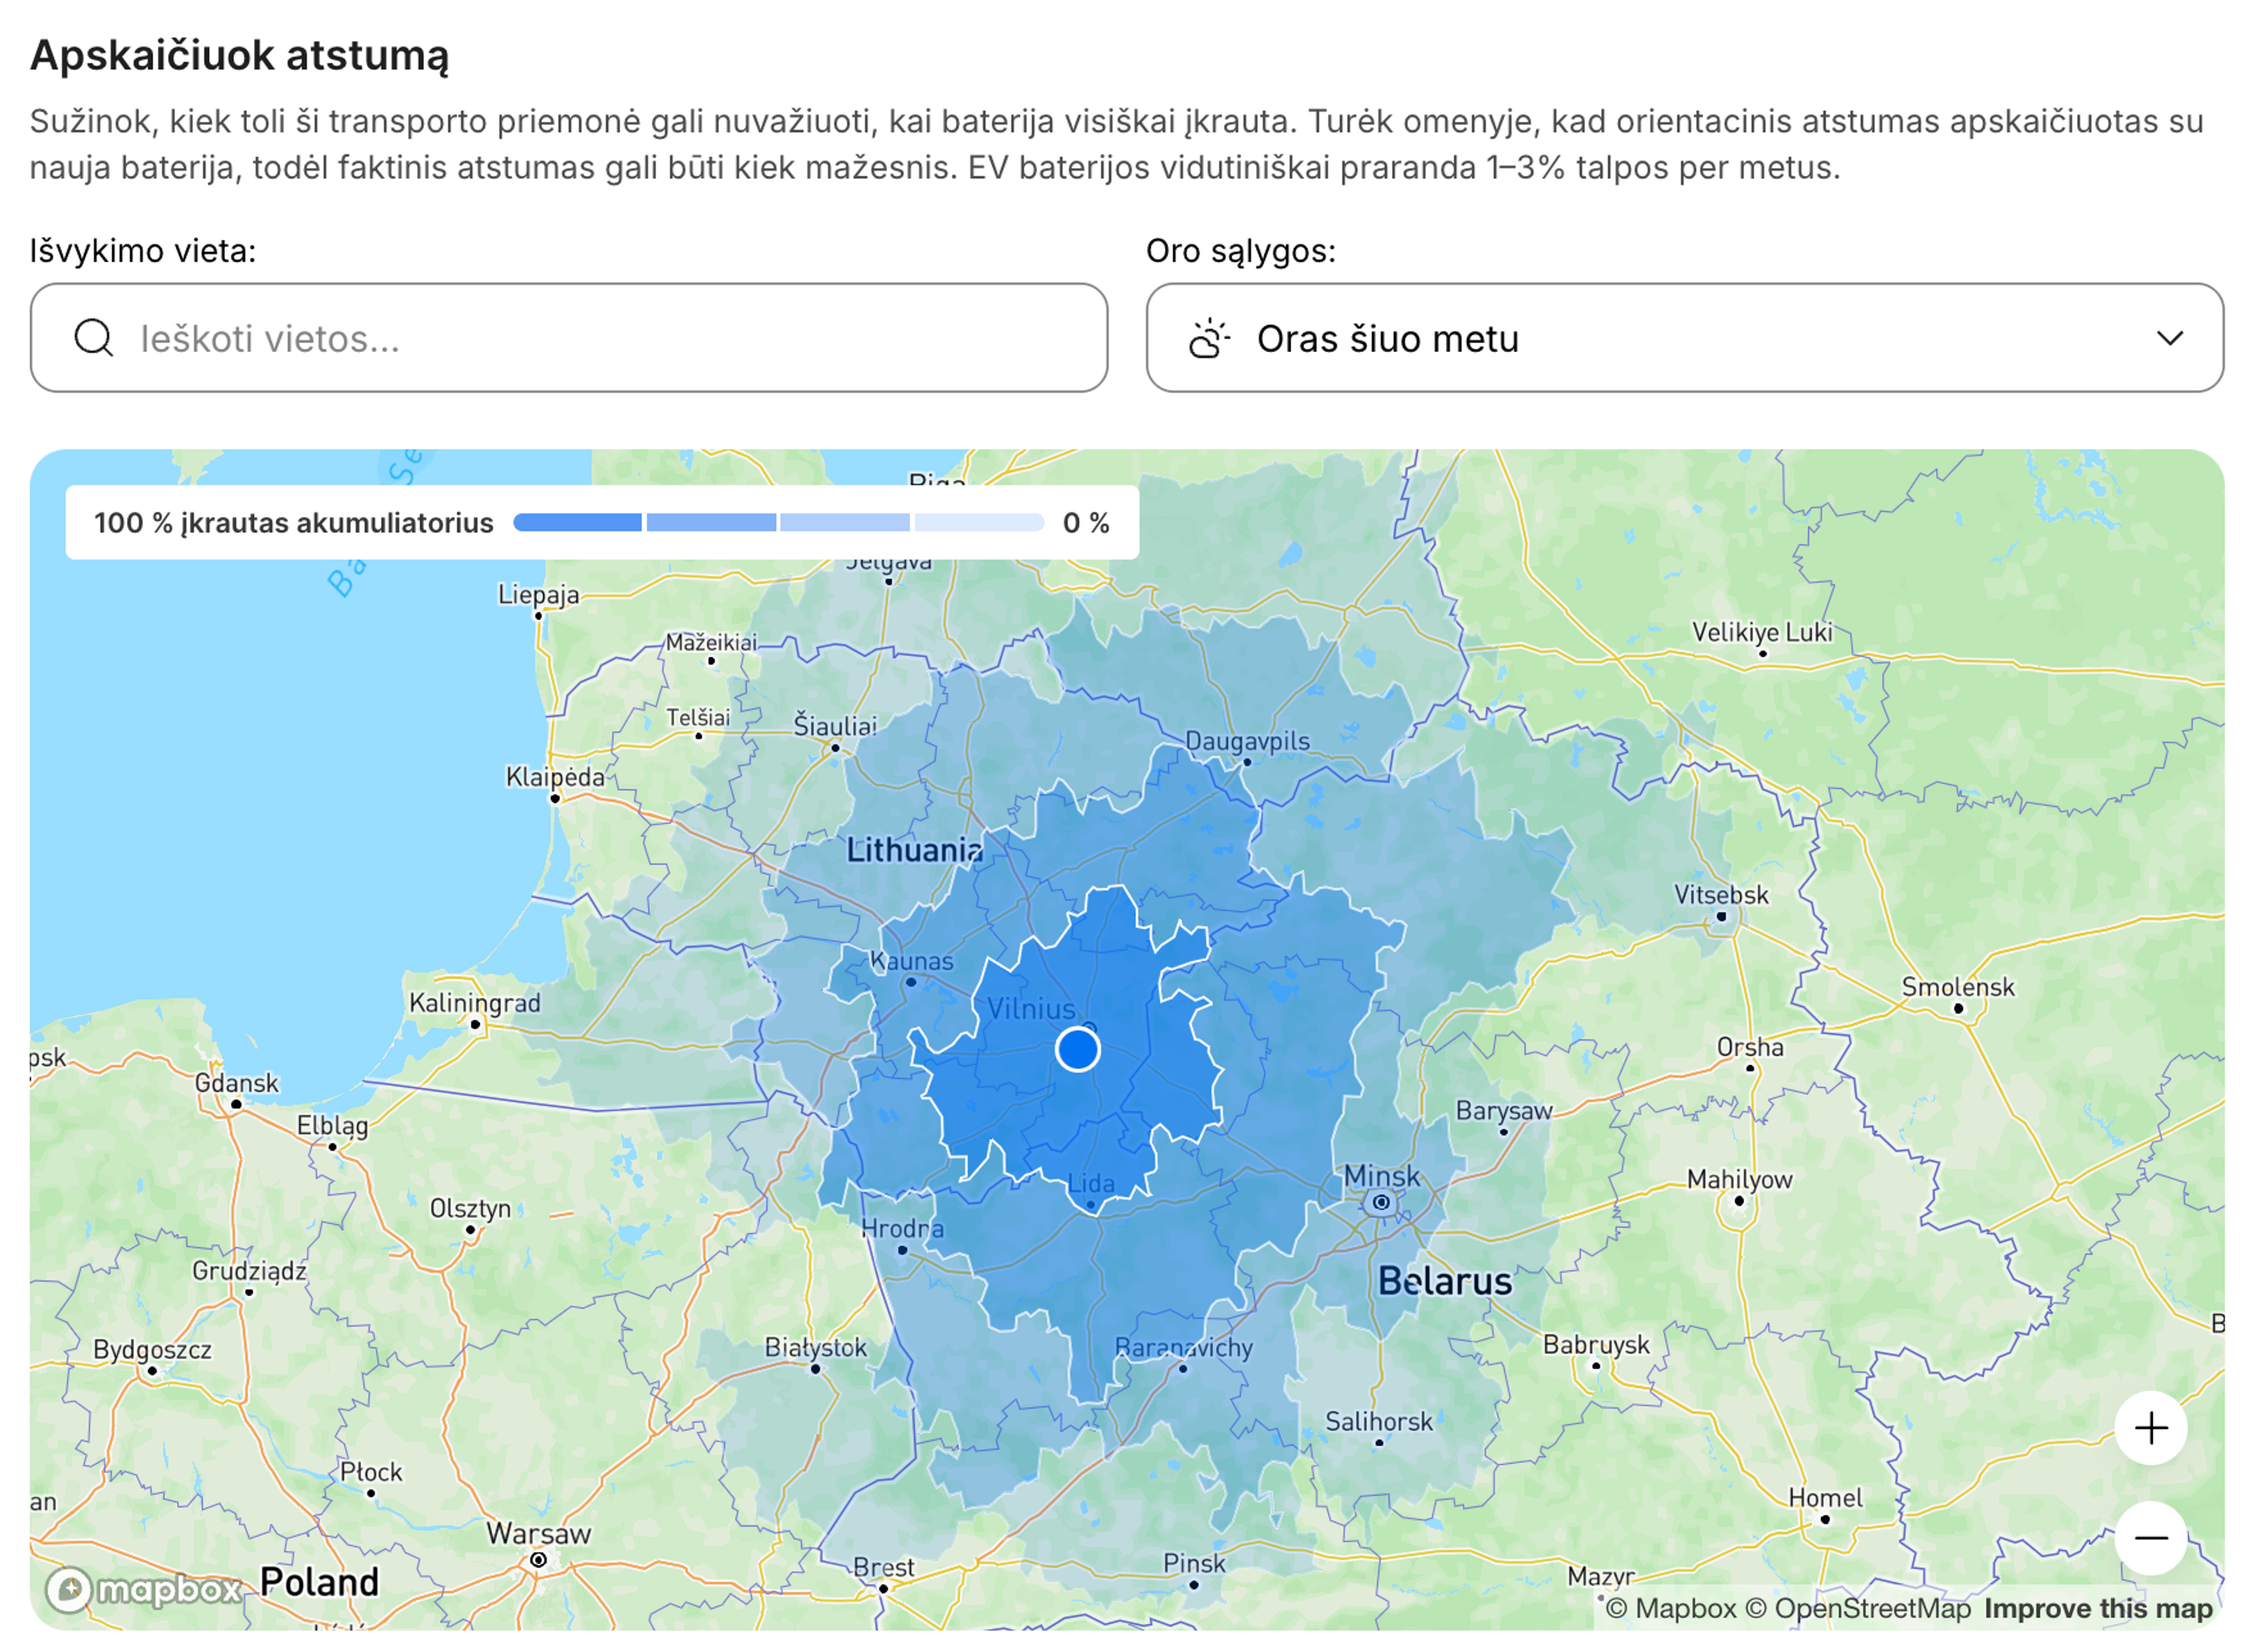Image resolution: width=2258 pixels, height=1652 pixels.
Task: Click the "Warsaw" city label
Action: (538, 1534)
